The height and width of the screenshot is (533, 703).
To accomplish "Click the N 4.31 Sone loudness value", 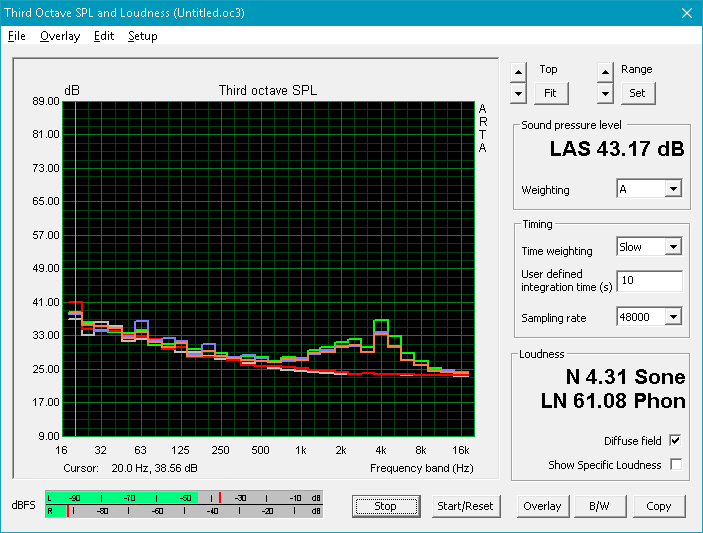I will (x=625, y=377).
